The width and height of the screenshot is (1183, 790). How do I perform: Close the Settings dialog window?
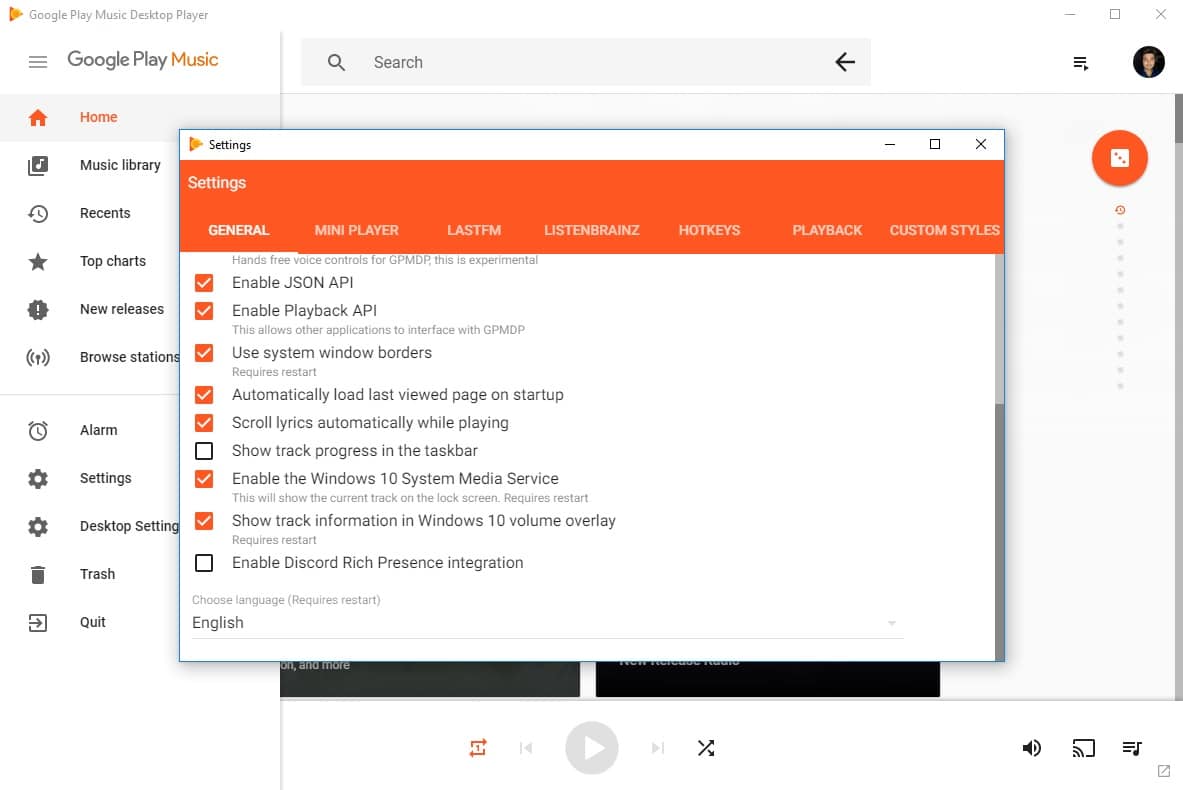[x=980, y=144]
